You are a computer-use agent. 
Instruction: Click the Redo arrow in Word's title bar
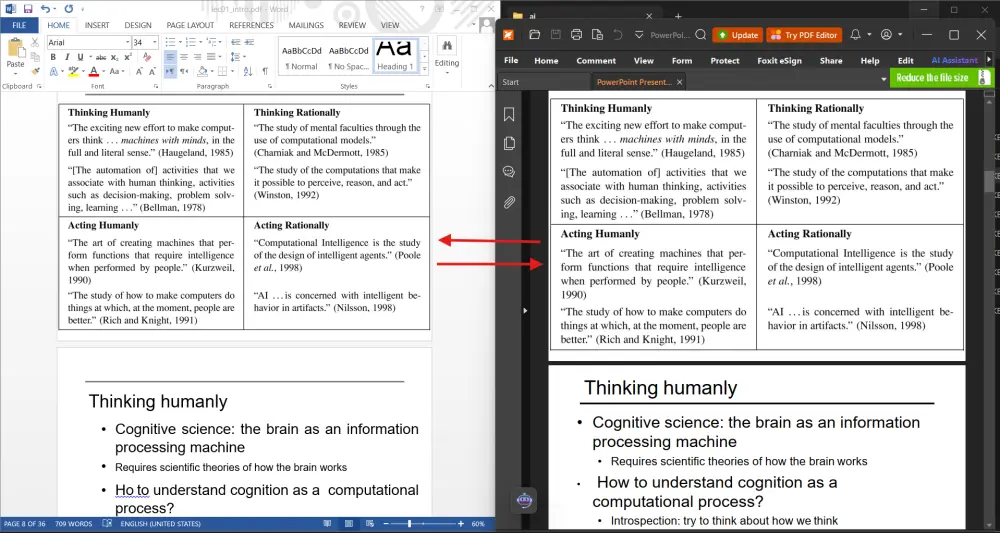click(x=68, y=9)
